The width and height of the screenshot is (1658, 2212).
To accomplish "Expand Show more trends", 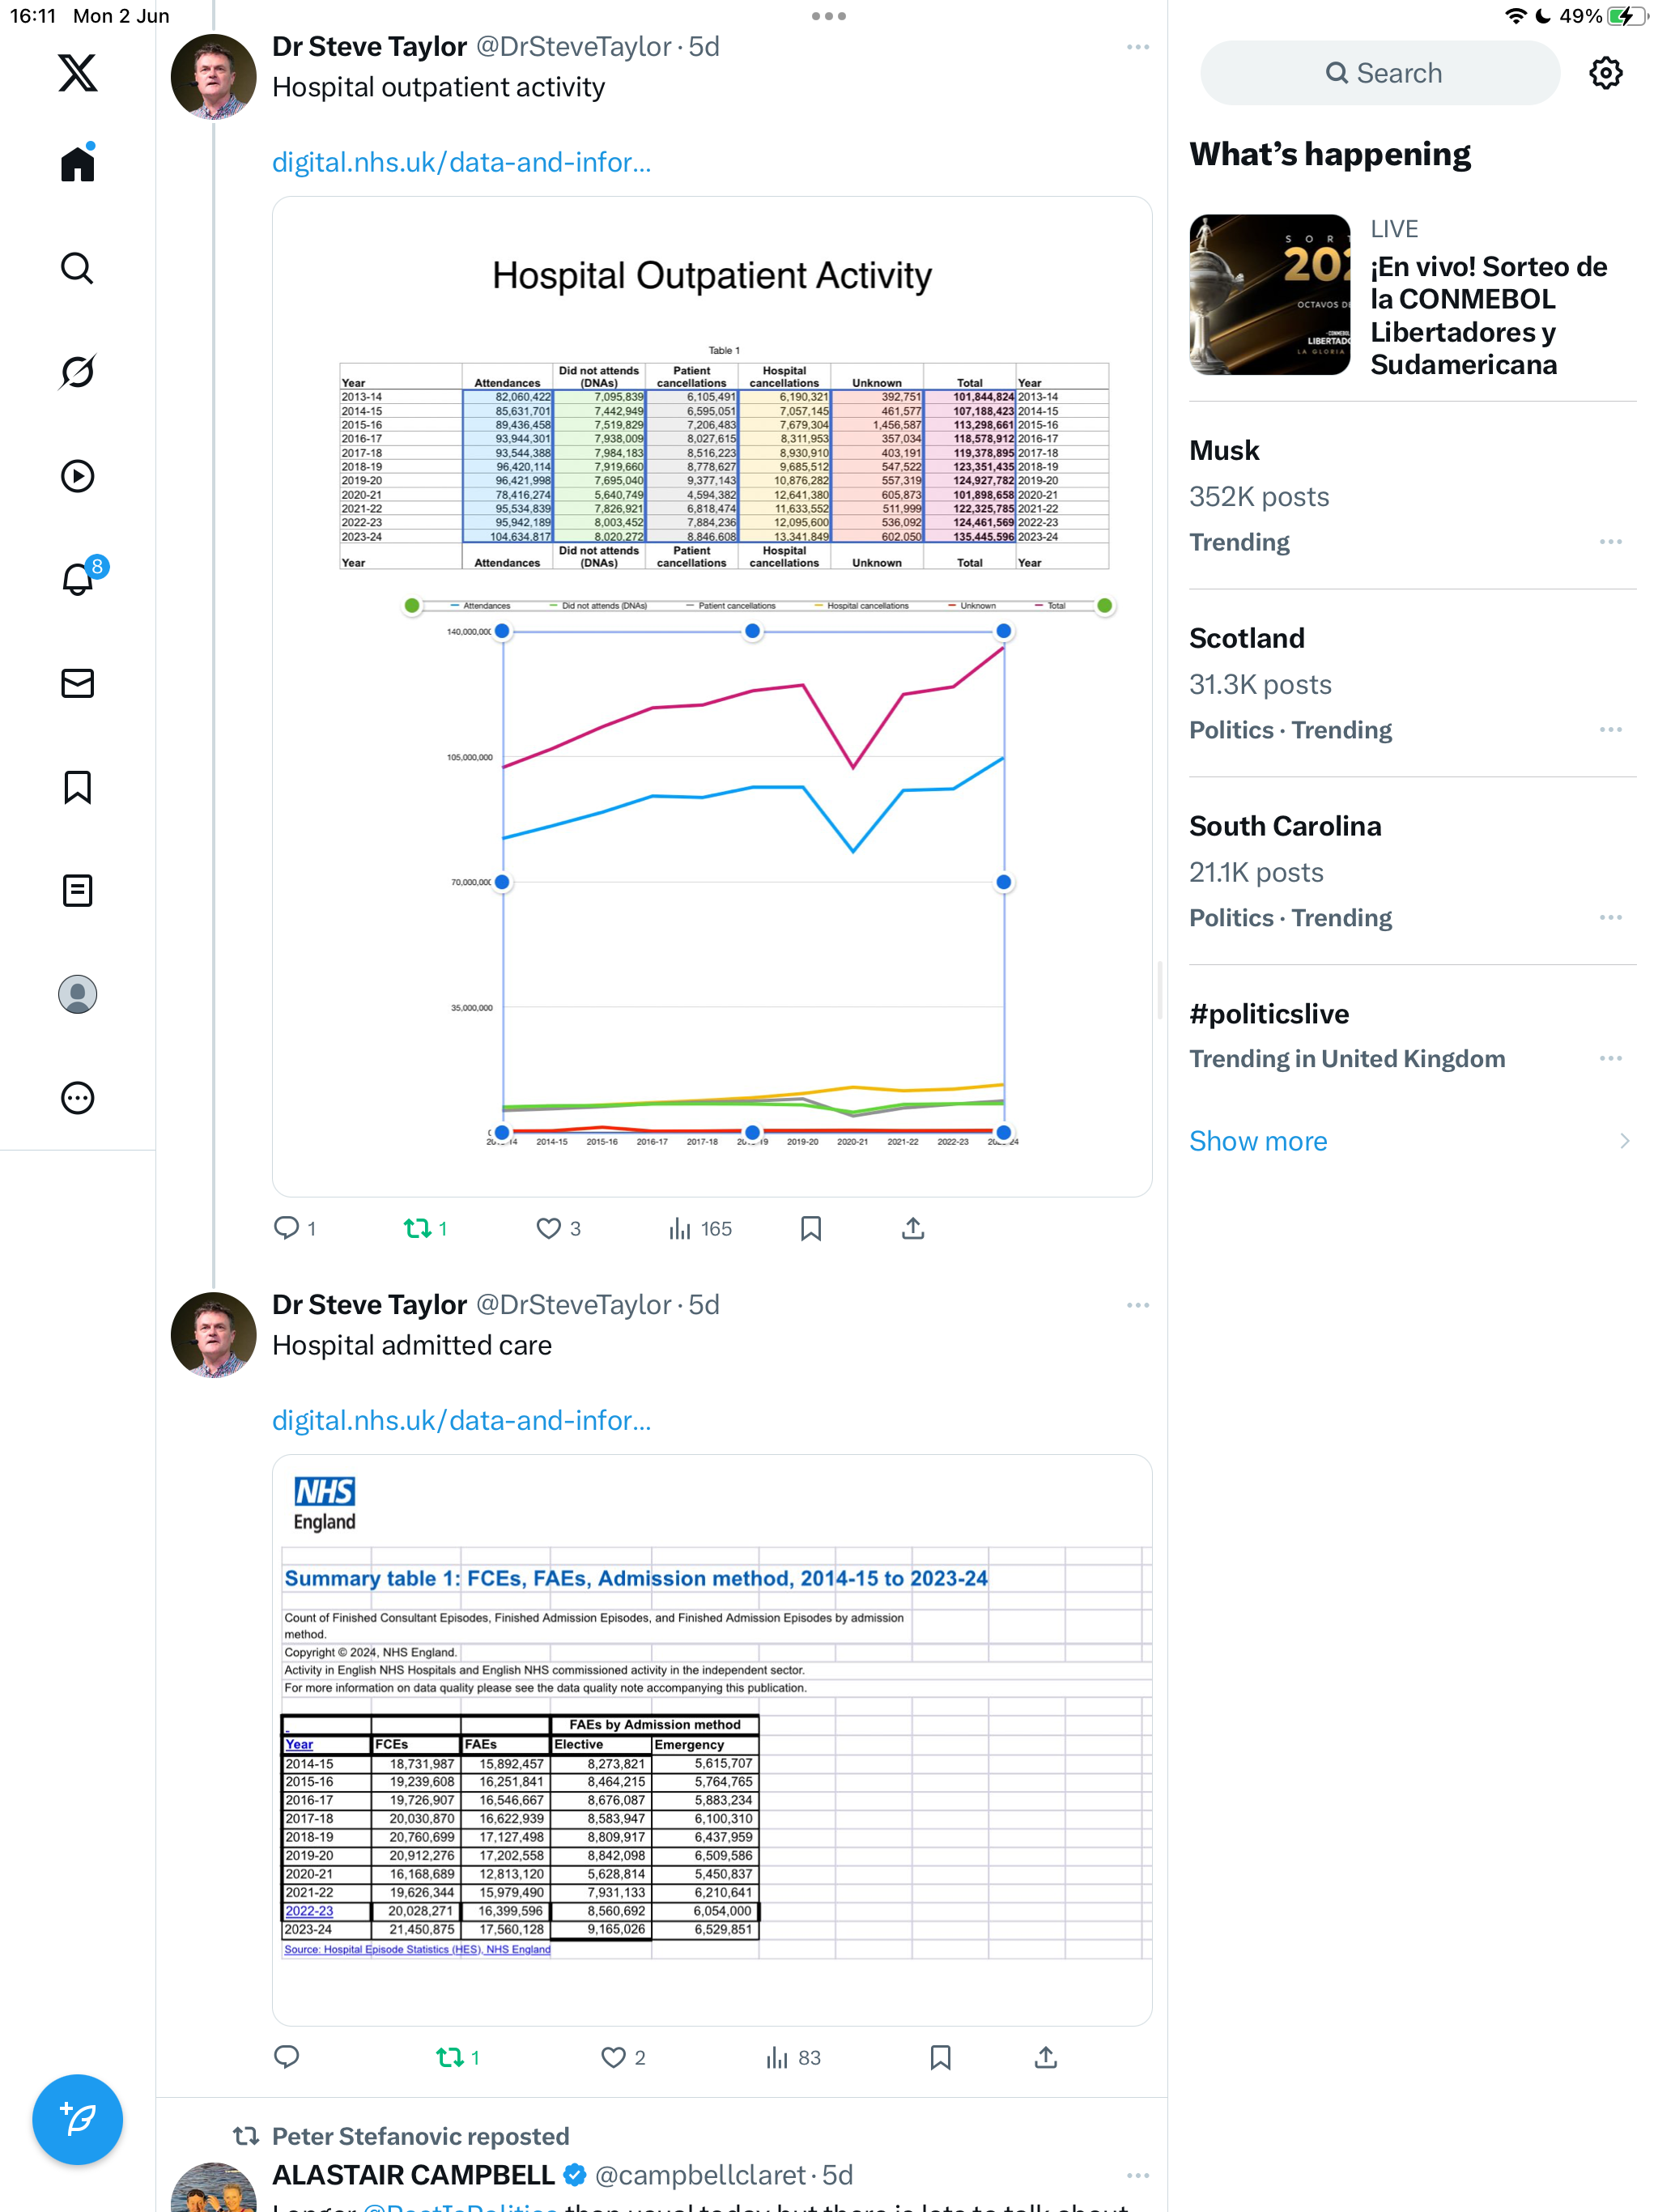I will tap(1410, 1141).
